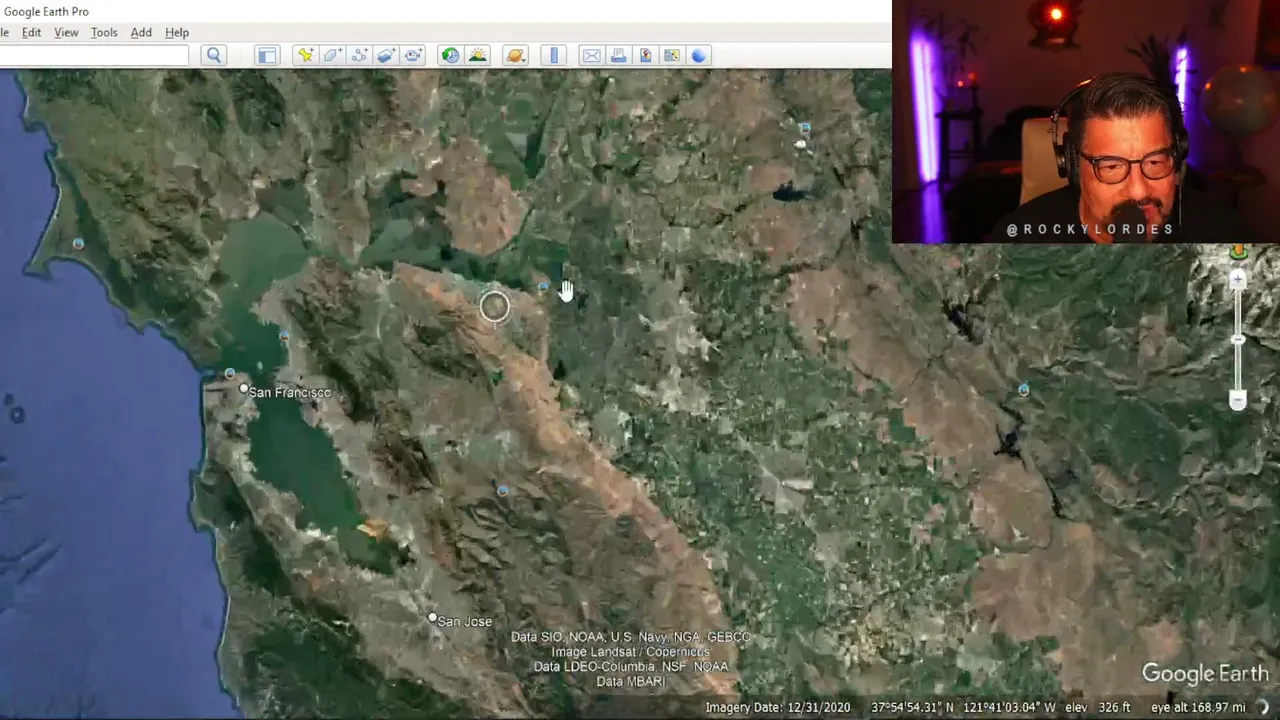Click the white circle target marker on map
Screen dimensions: 1280x720
click(494, 307)
